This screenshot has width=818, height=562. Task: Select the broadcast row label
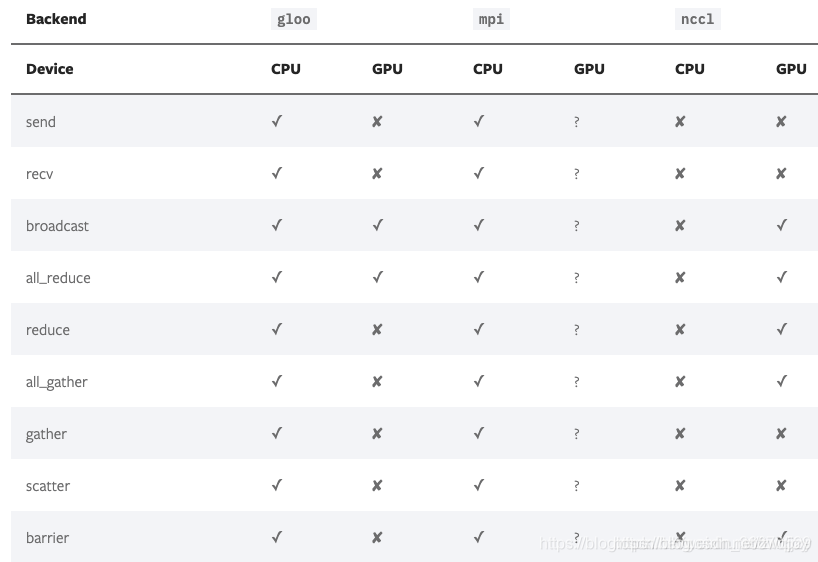(x=57, y=226)
